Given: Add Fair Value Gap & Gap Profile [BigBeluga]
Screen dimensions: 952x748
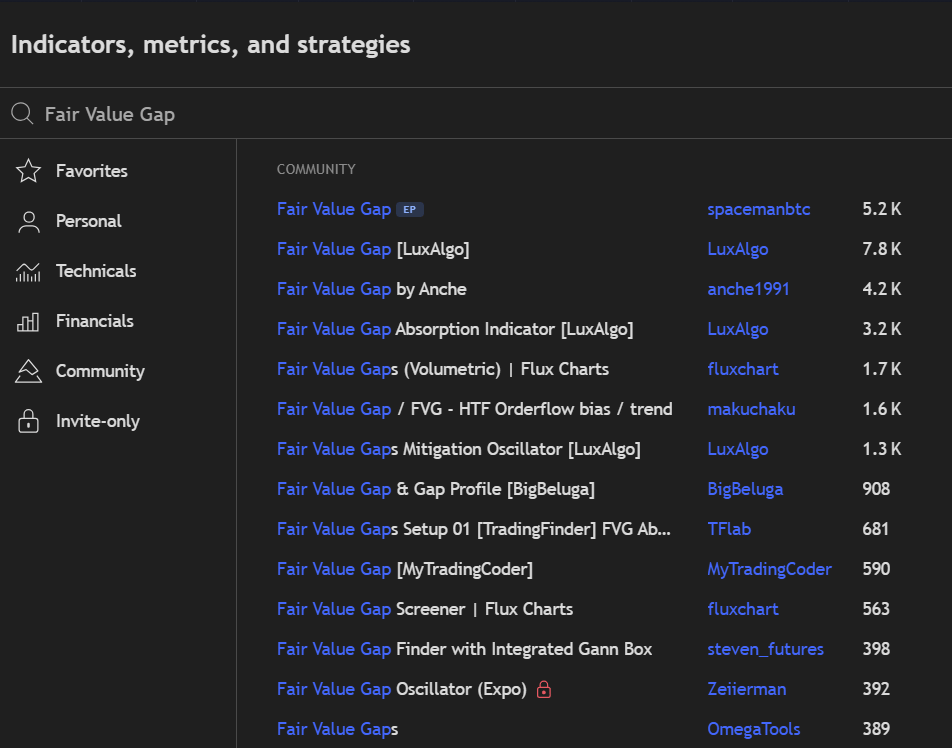Looking at the screenshot, I should [x=435, y=489].
